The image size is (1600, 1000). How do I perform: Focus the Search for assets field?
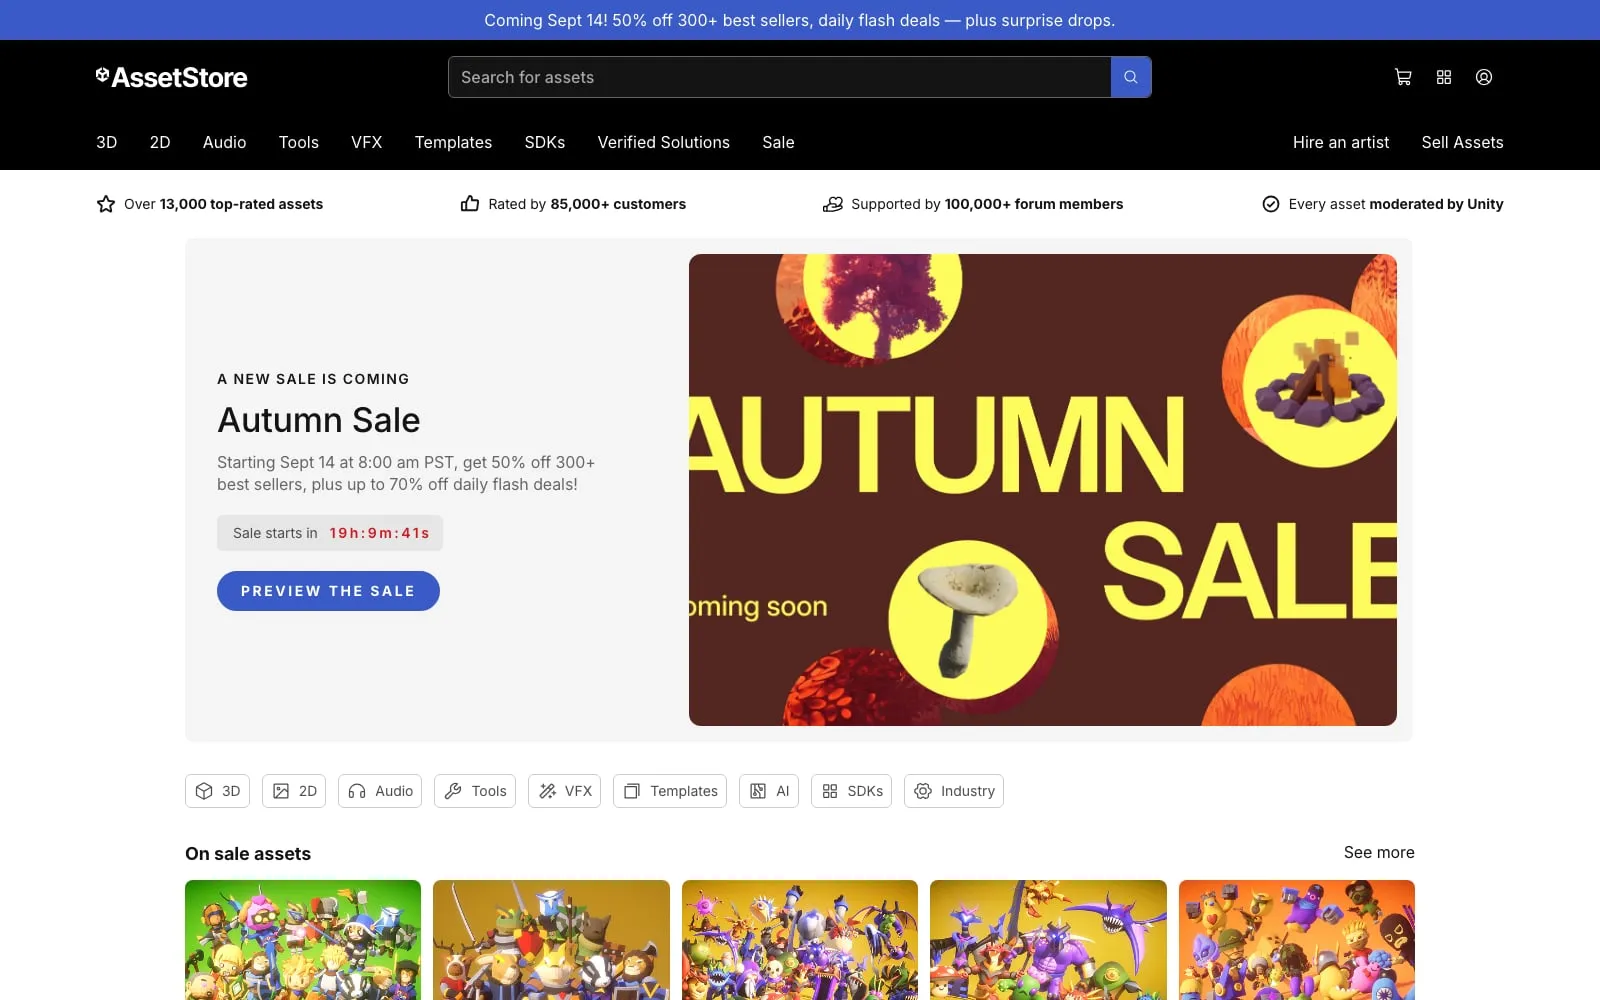(x=780, y=77)
